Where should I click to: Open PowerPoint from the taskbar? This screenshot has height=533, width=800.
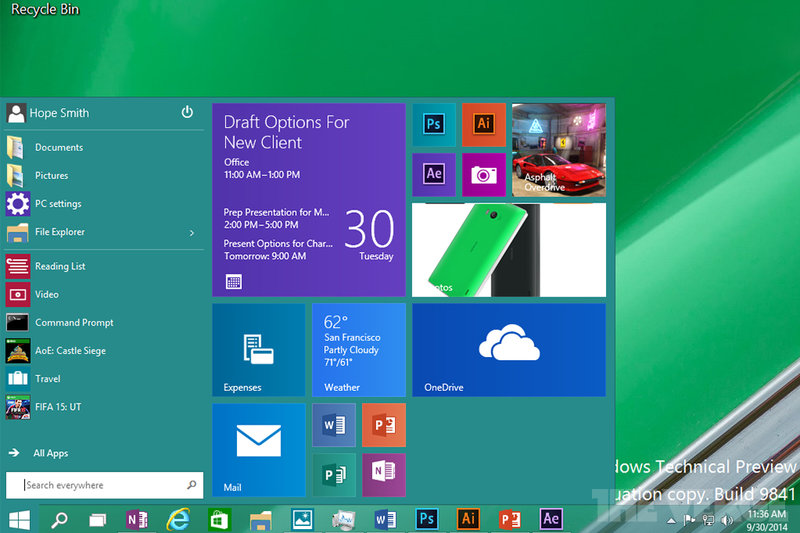[509, 520]
